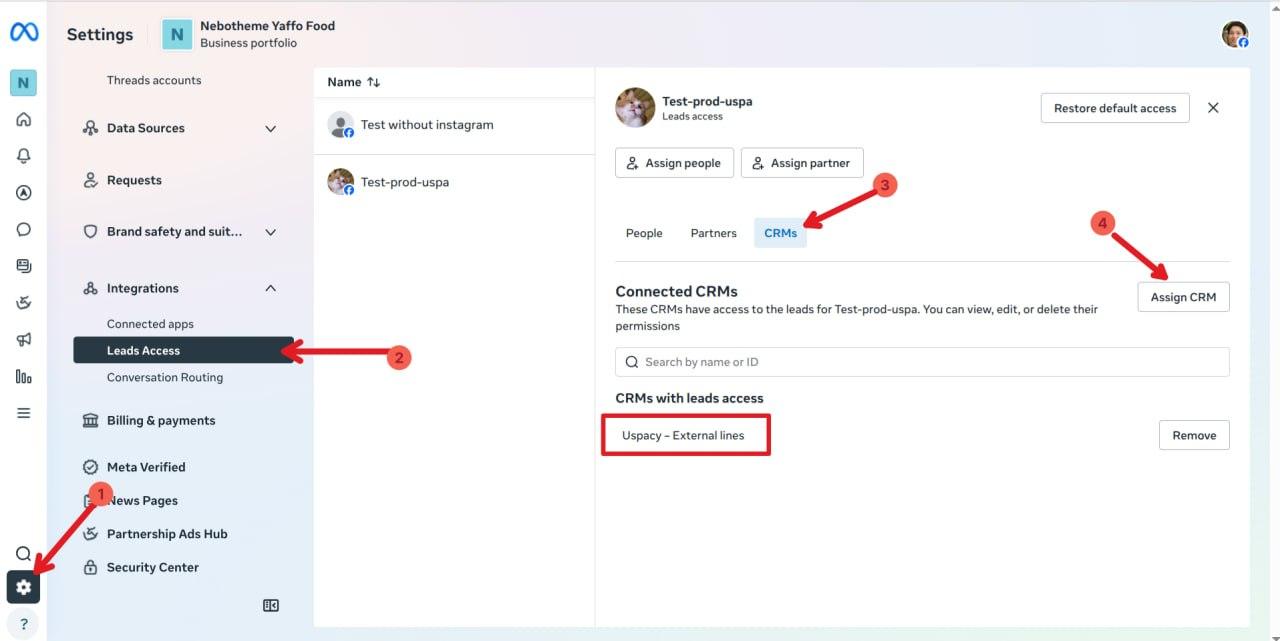1280x641 pixels.
Task: Open the megaphone ads icon
Action: click(24, 340)
